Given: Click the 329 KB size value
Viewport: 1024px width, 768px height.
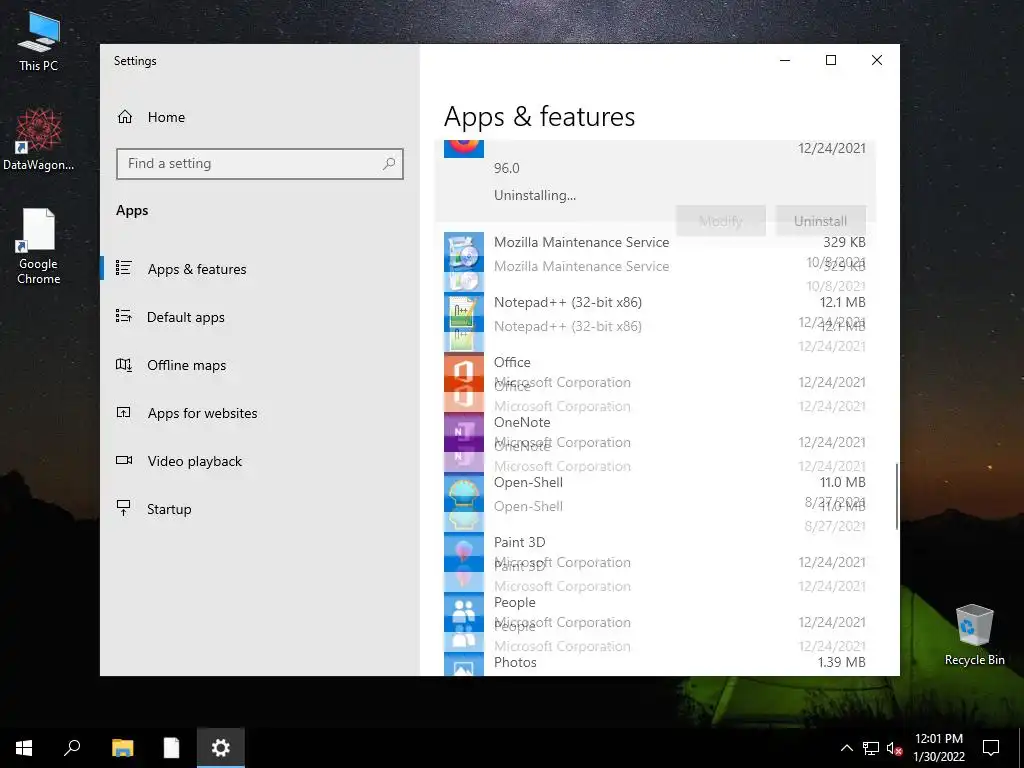Looking at the screenshot, I should (844, 242).
